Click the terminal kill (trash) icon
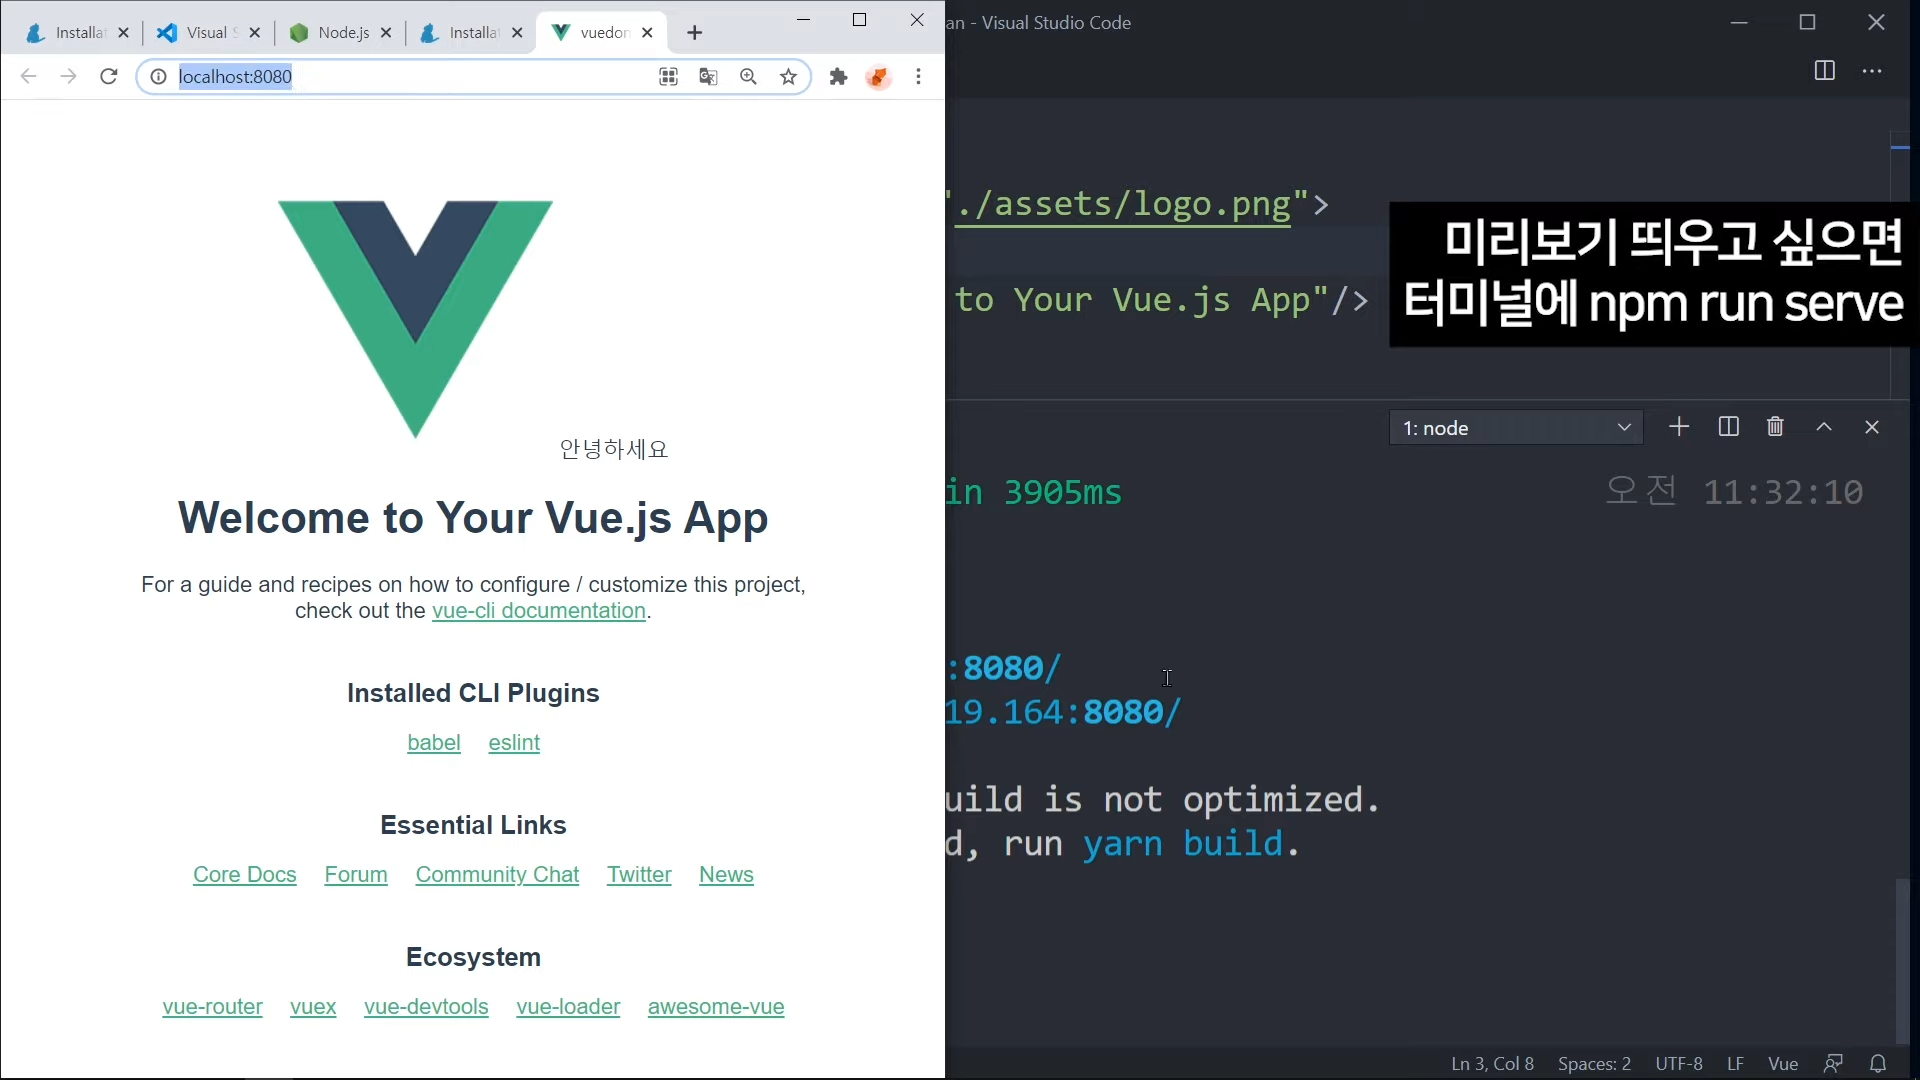 click(x=1775, y=427)
